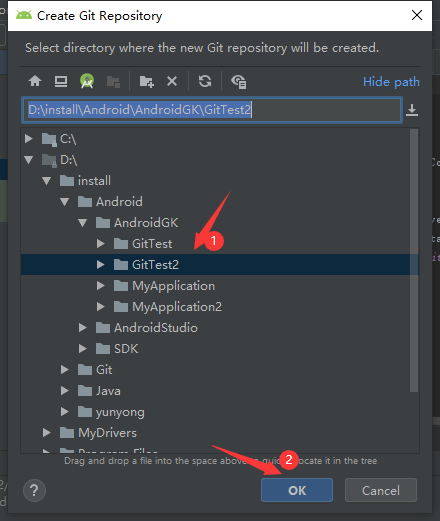
Task: Expand the MyApplication folder arrow
Action: pyautogui.click(x=100, y=286)
